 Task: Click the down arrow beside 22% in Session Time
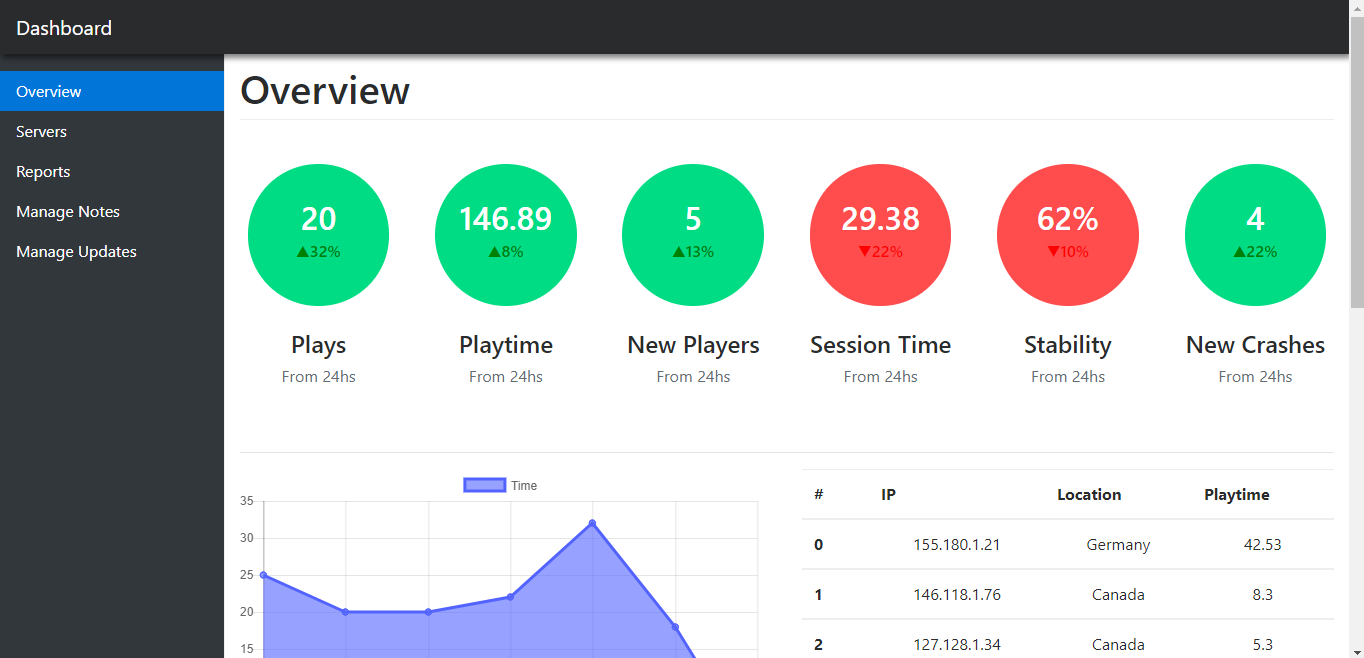point(864,252)
